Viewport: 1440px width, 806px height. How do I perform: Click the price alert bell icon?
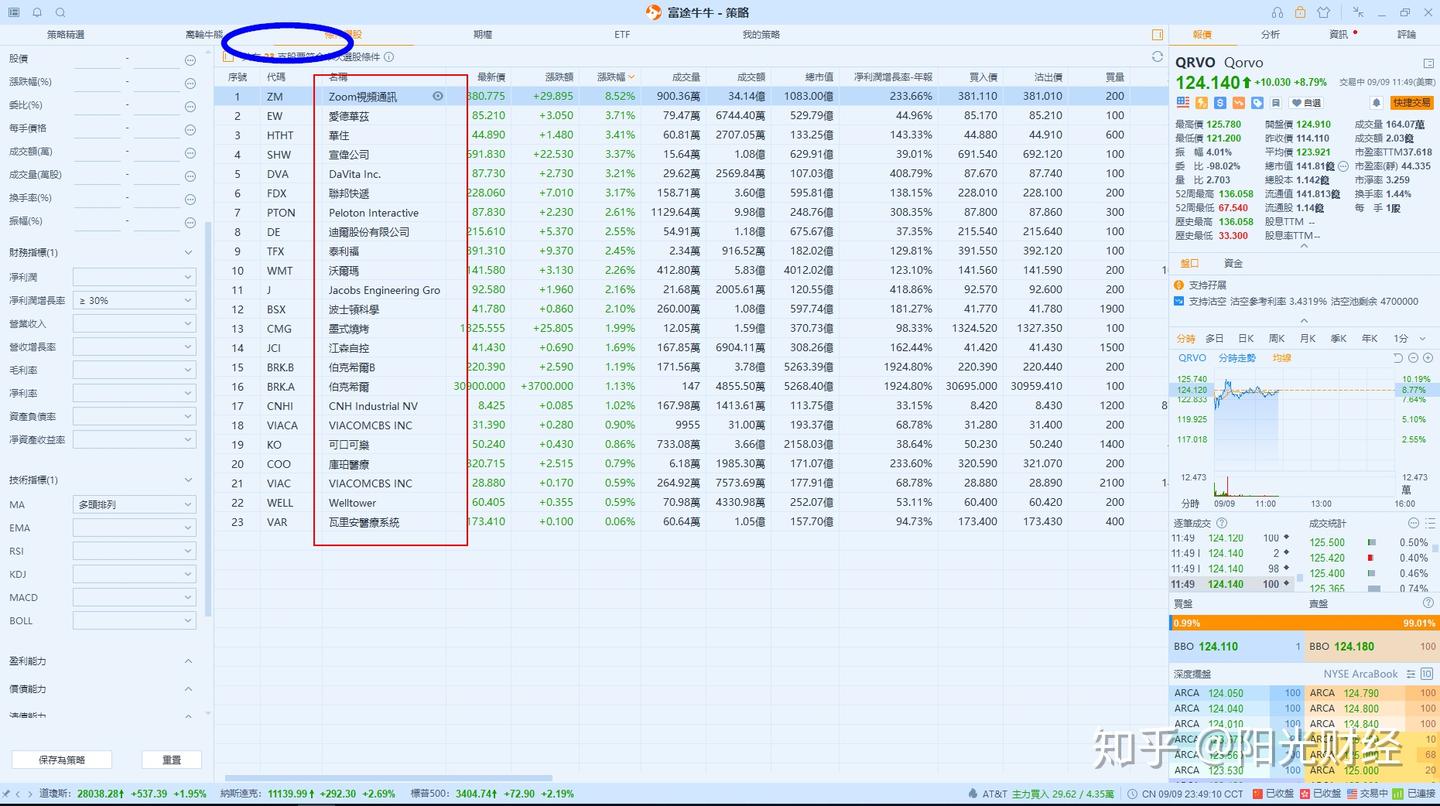(1376, 102)
